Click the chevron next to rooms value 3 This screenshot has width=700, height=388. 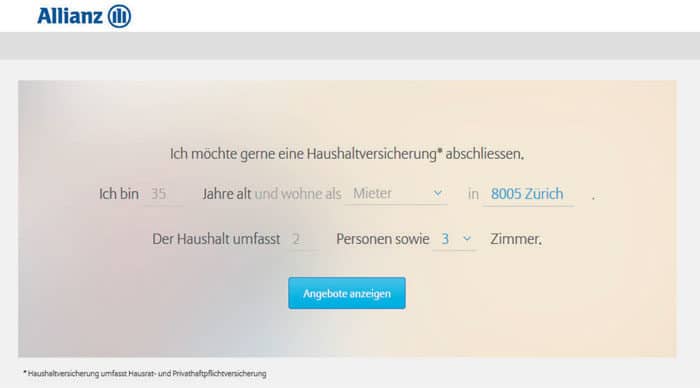[467, 239]
